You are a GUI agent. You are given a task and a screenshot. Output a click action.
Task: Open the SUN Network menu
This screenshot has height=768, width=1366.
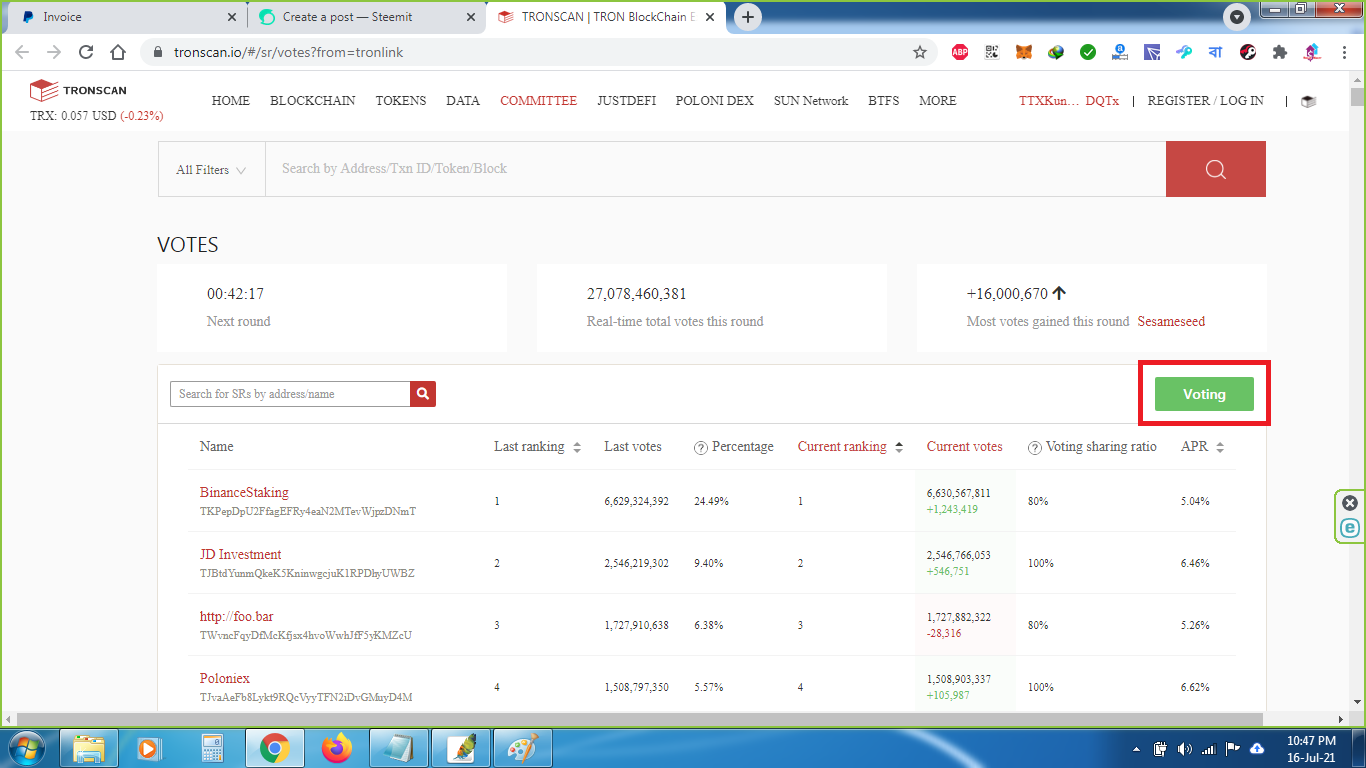coord(811,101)
